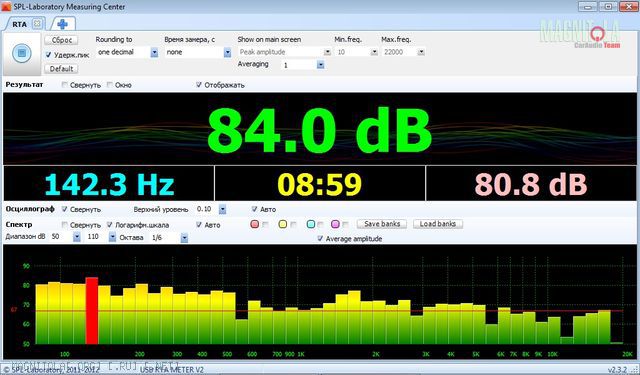Enable the Окно window checkbox

[110, 85]
